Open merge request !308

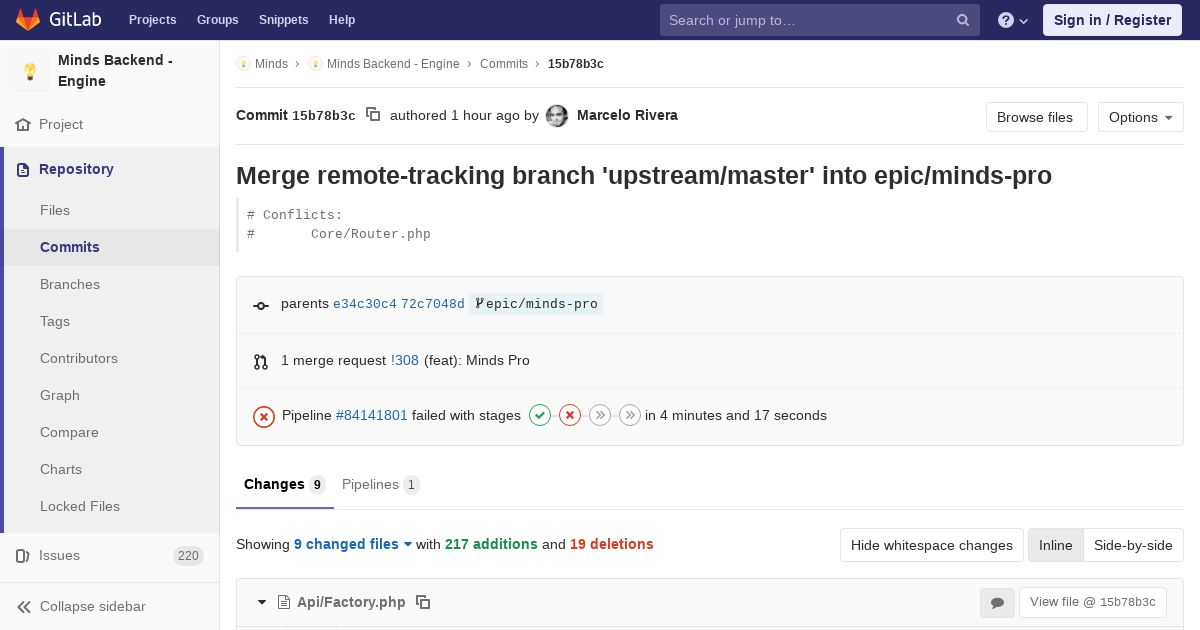tap(405, 360)
